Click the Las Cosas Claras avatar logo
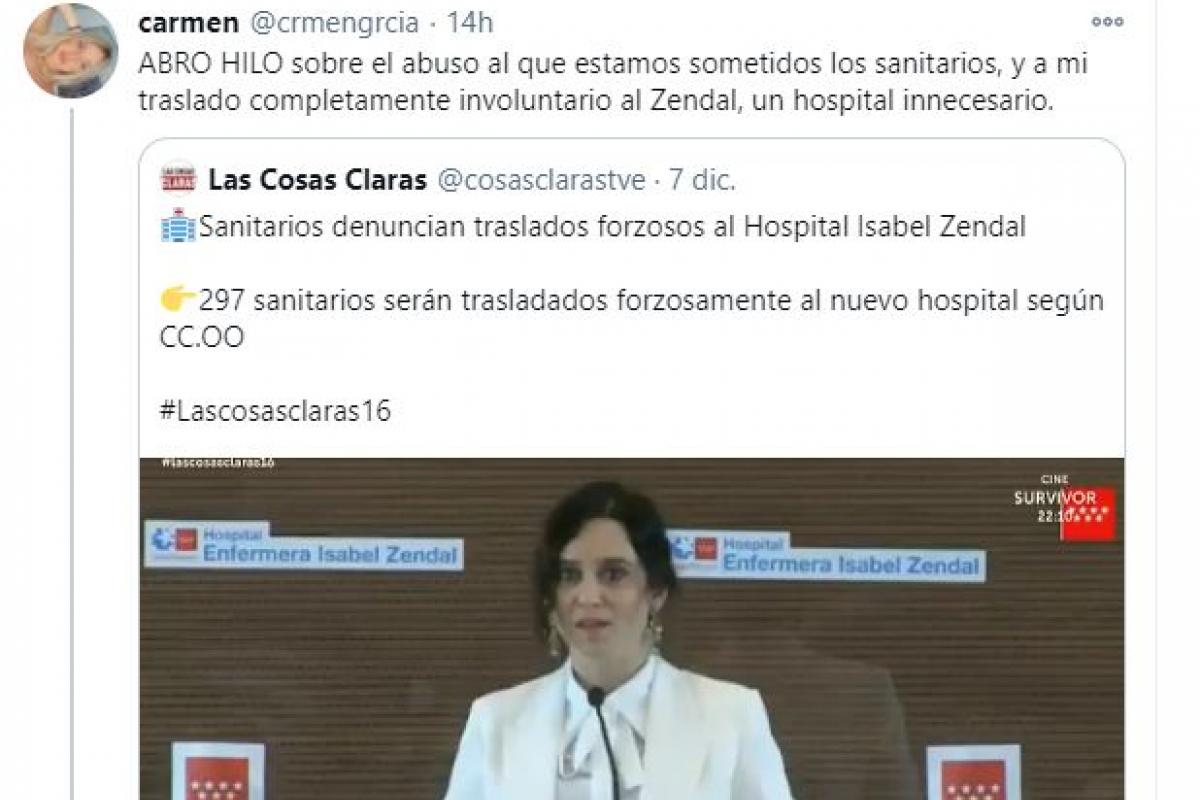 click(x=177, y=179)
